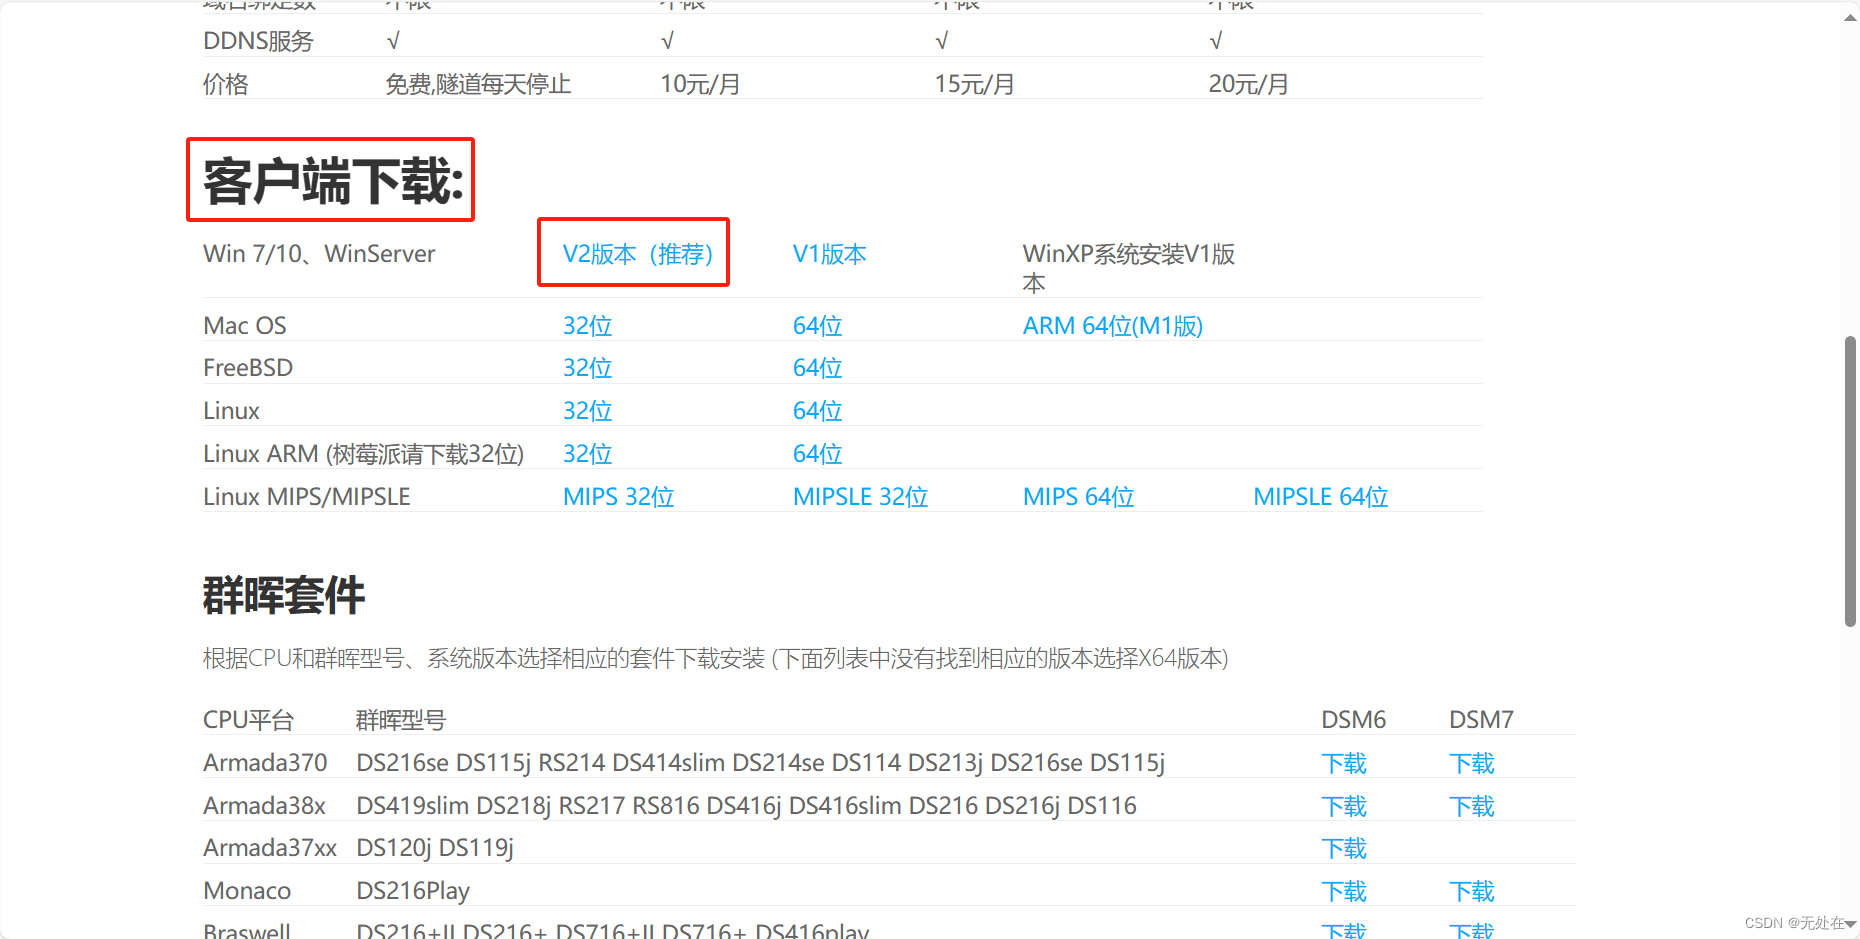Click the Linux ARM (树莓派请下载32位) label
This screenshot has height=939, width=1860.
(x=363, y=454)
